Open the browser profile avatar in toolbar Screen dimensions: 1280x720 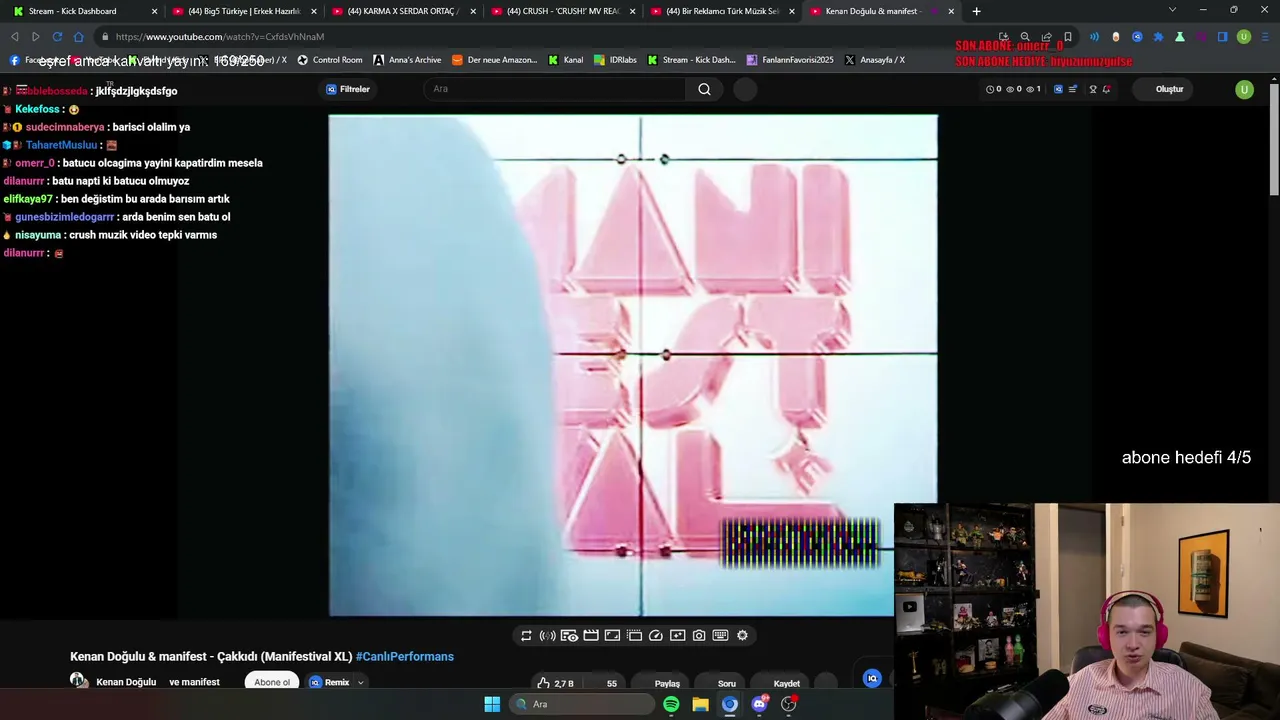[x=1244, y=37]
